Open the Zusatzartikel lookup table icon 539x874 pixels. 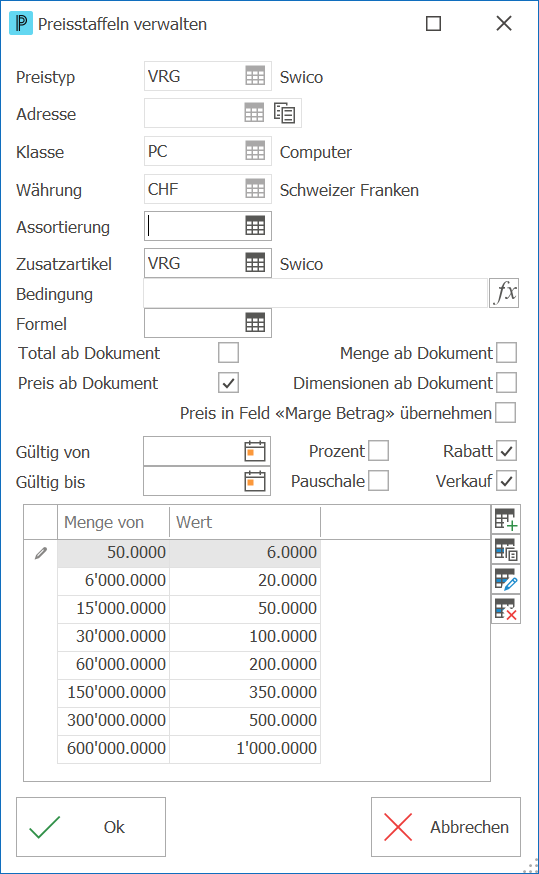tap(255, 263)
